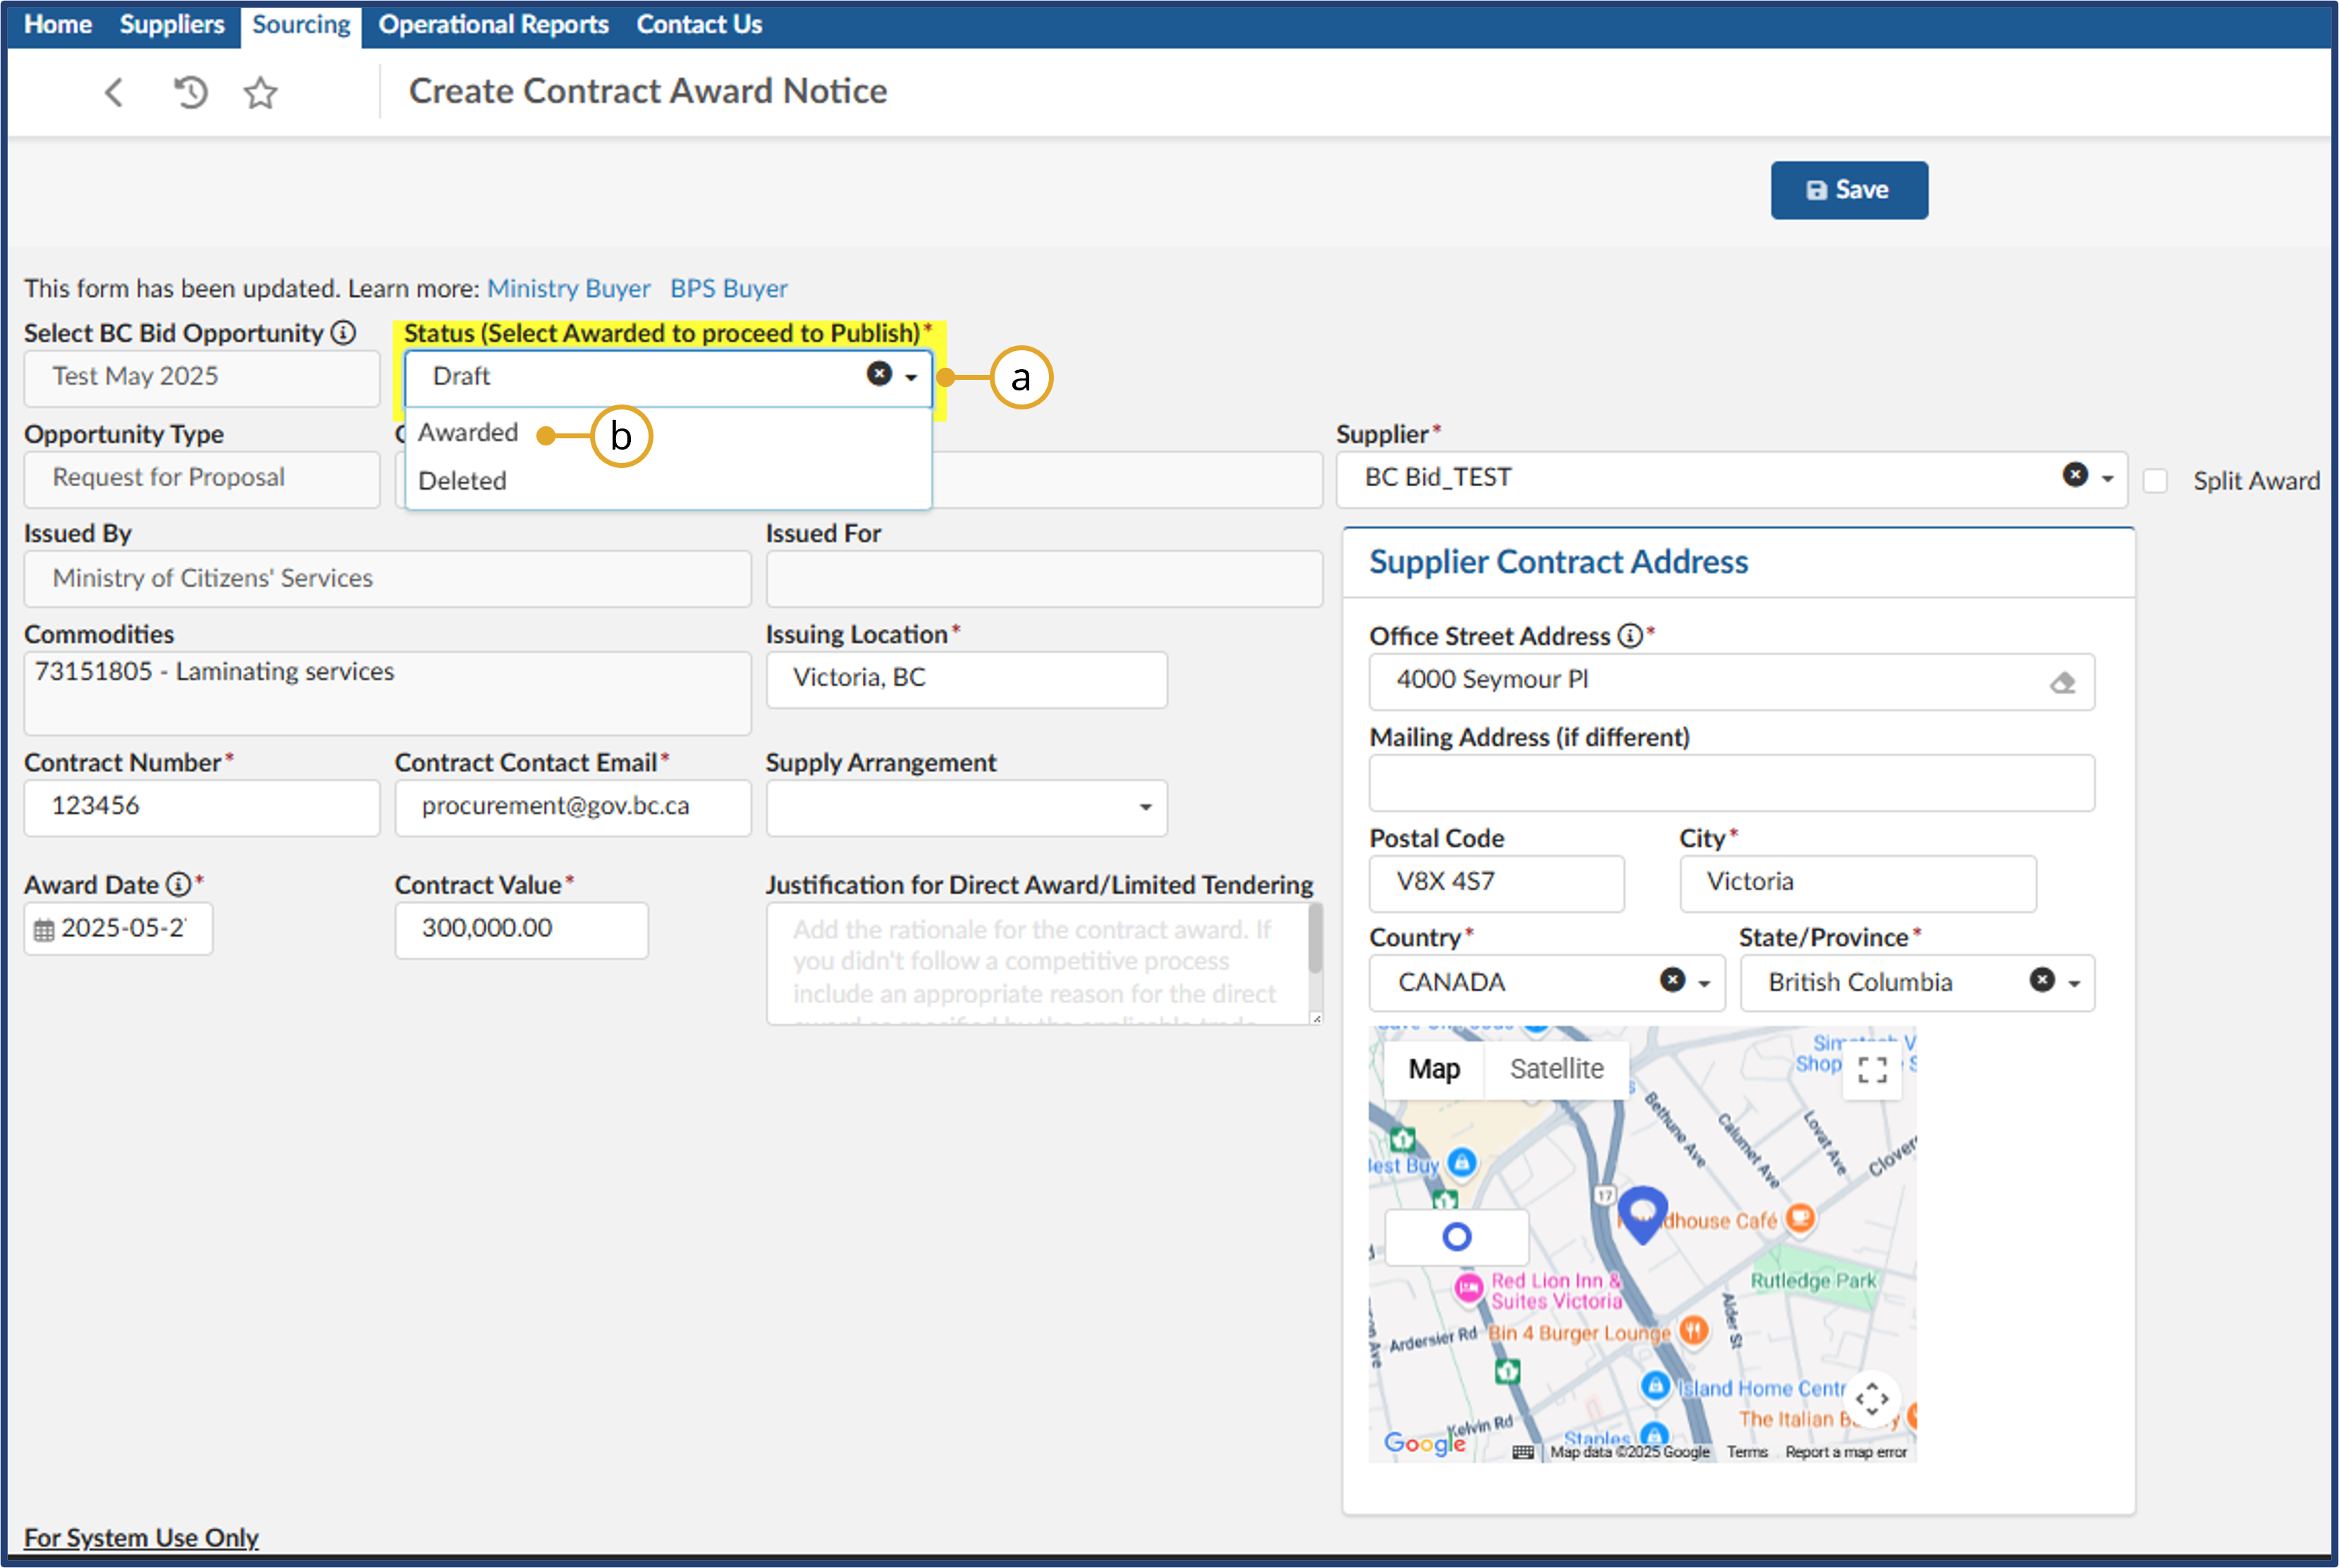The width and height of the screenshot is (2339, 1568).
Task: Open the Award Date calendar icon
Action: [44, 930]
